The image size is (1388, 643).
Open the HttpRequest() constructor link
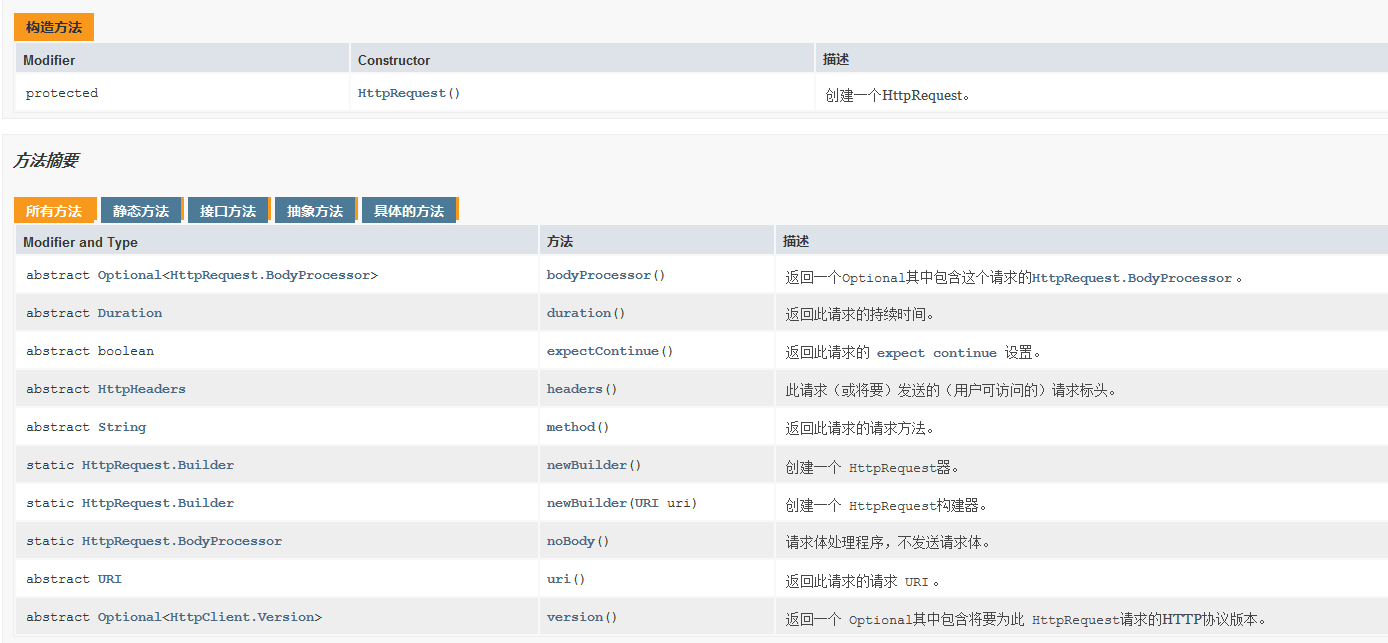coord(407,92)
